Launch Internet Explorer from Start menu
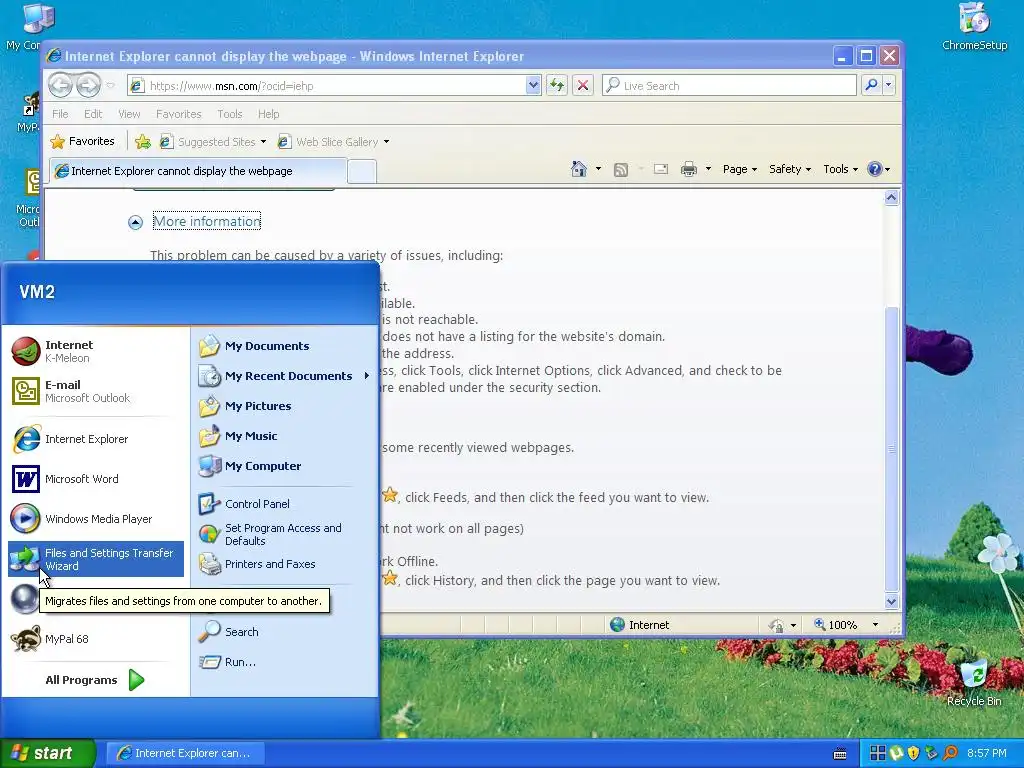 click(95, 439)
